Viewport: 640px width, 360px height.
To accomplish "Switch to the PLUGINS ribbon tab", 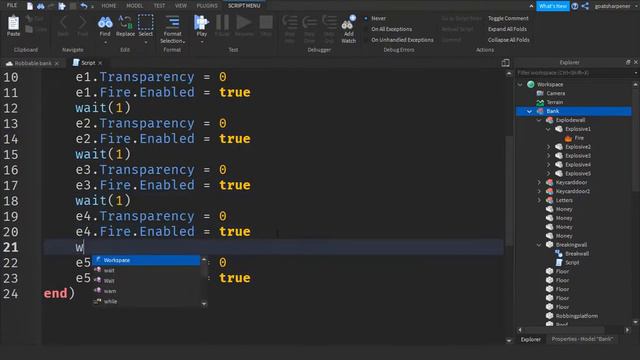I will pos(207,6).
